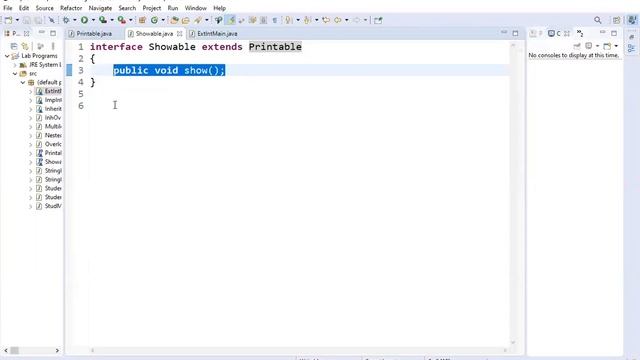Open the Navigate menu

coord(100,8)
